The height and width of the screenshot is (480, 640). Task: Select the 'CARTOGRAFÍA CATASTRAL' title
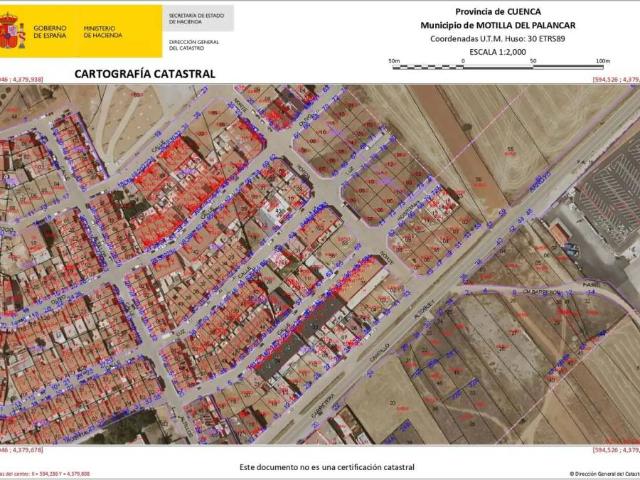click(145, 74)
